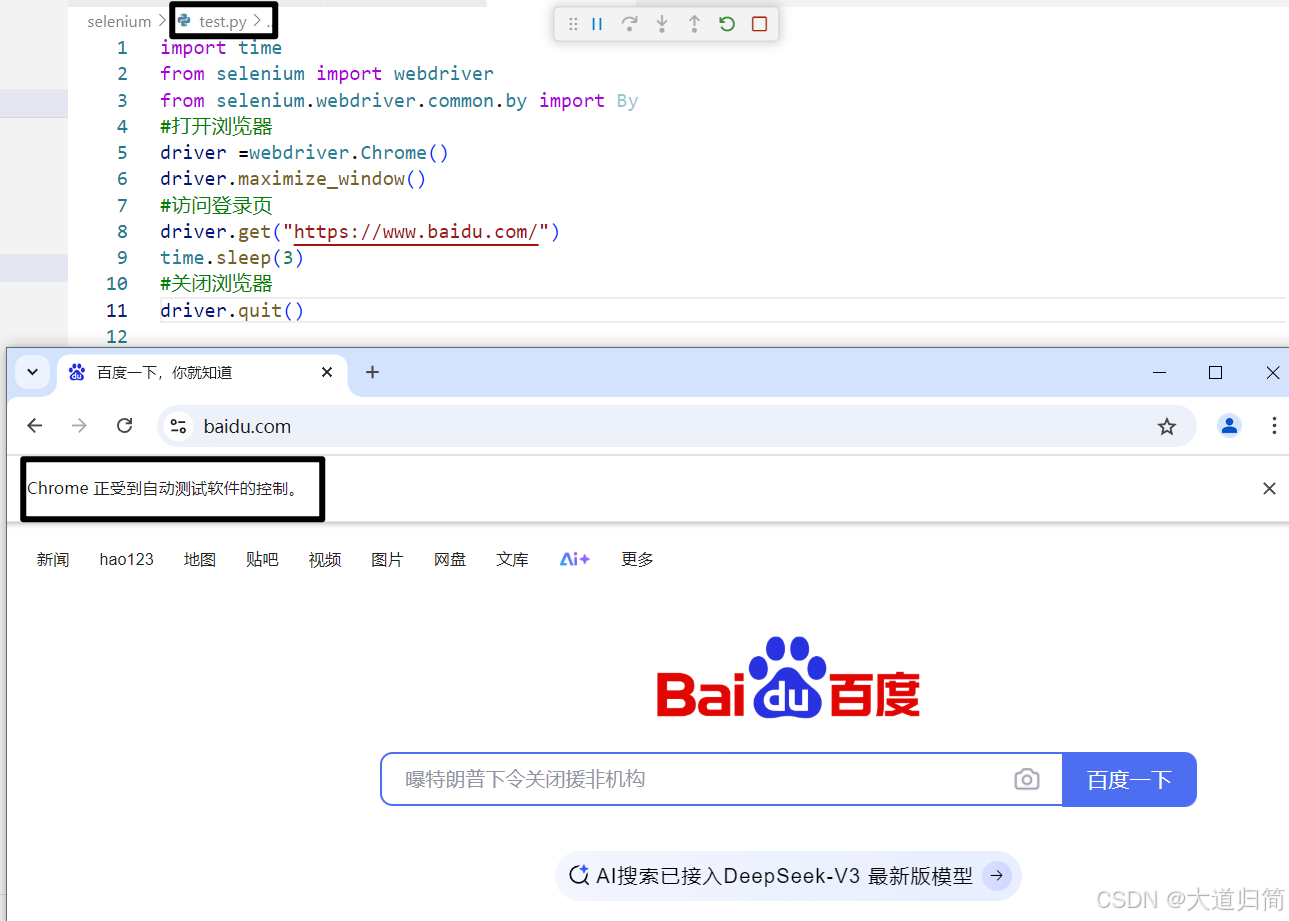Click the debug Step Into arrow
Viewport: 1289px width, 921px height.
click(x=662, y=24)
